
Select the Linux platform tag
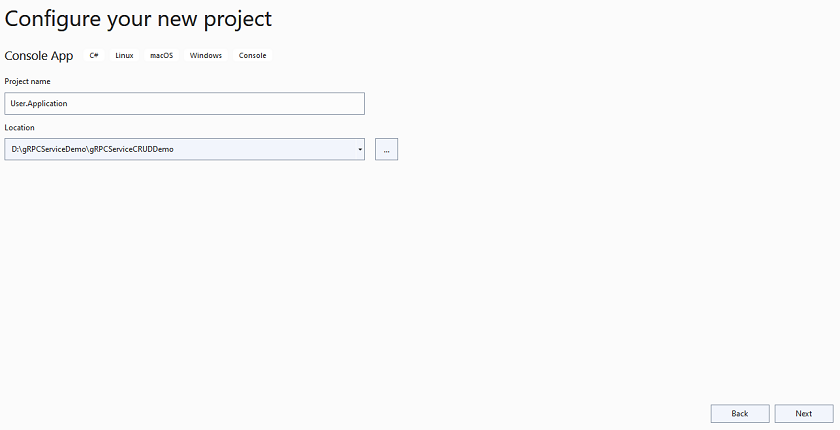click(x=124, y=55)
